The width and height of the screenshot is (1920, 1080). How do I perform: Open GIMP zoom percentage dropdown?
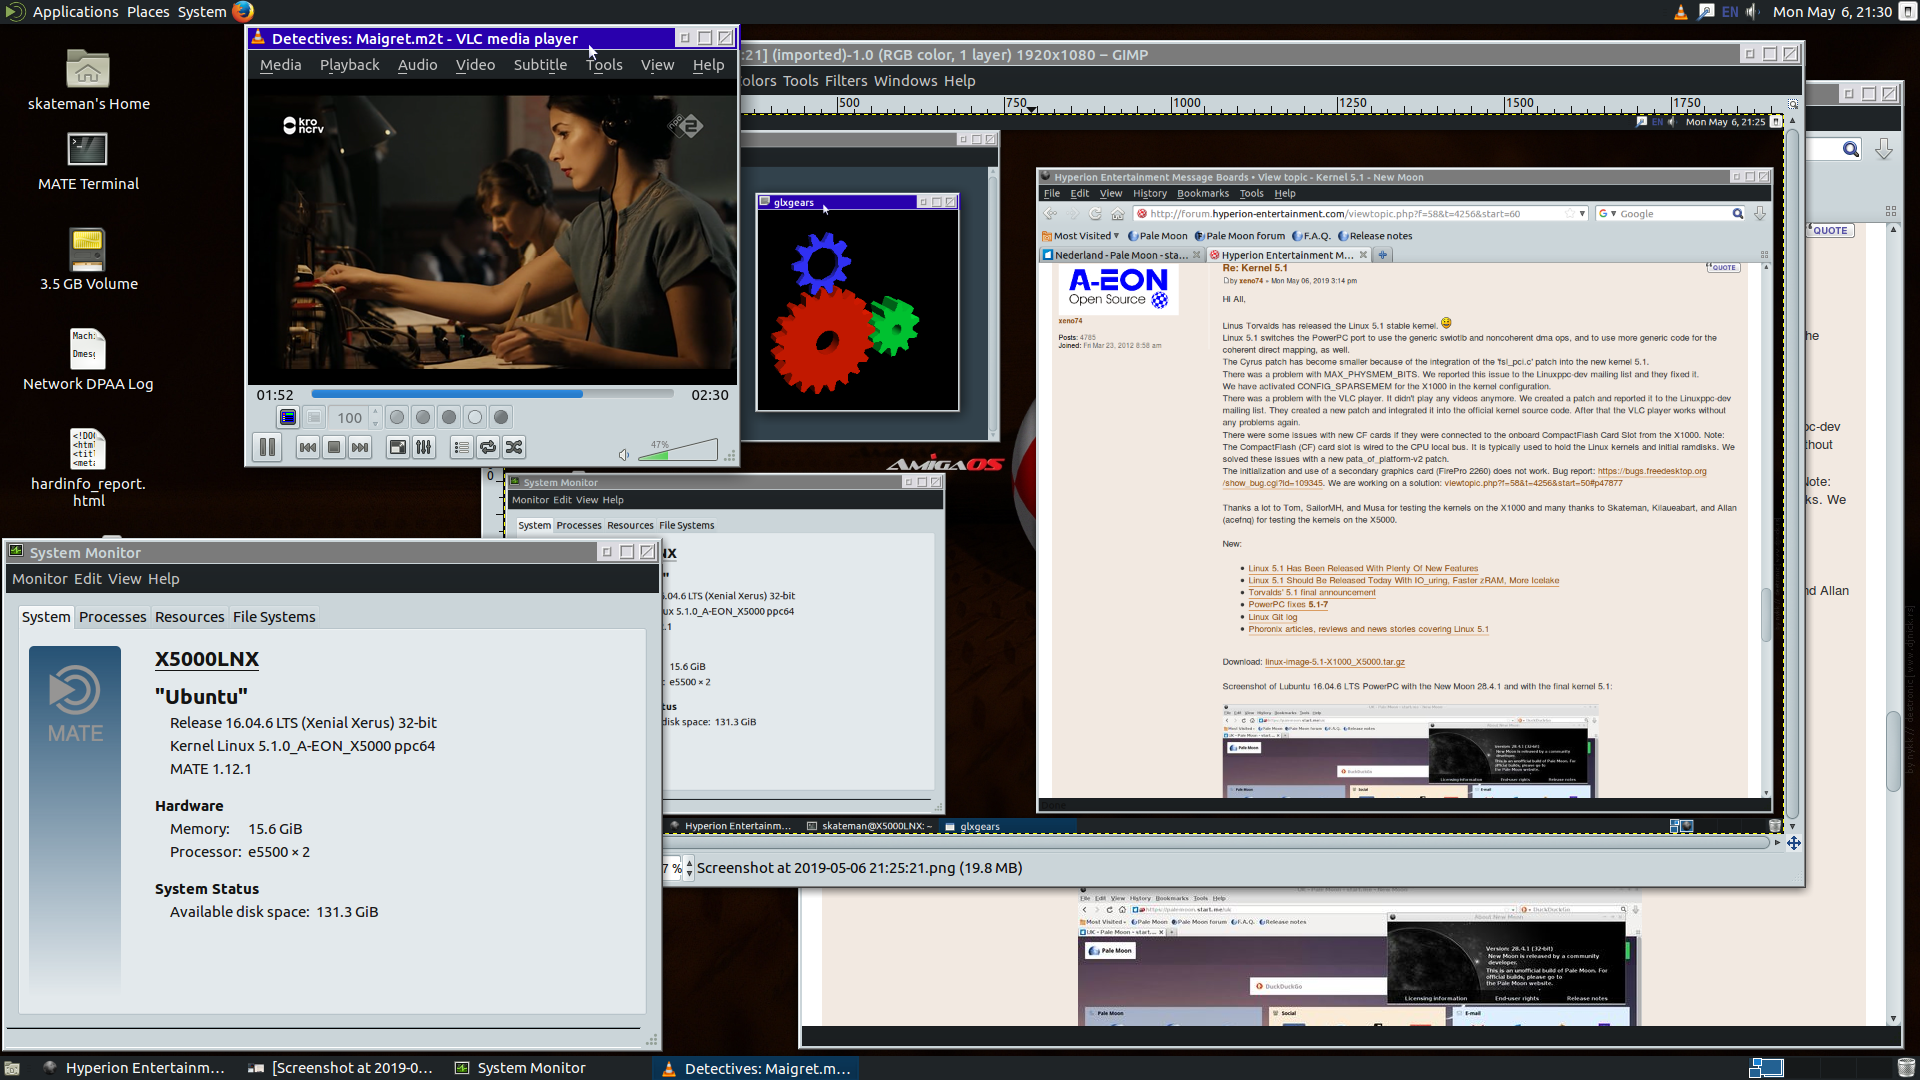point(689,868)
